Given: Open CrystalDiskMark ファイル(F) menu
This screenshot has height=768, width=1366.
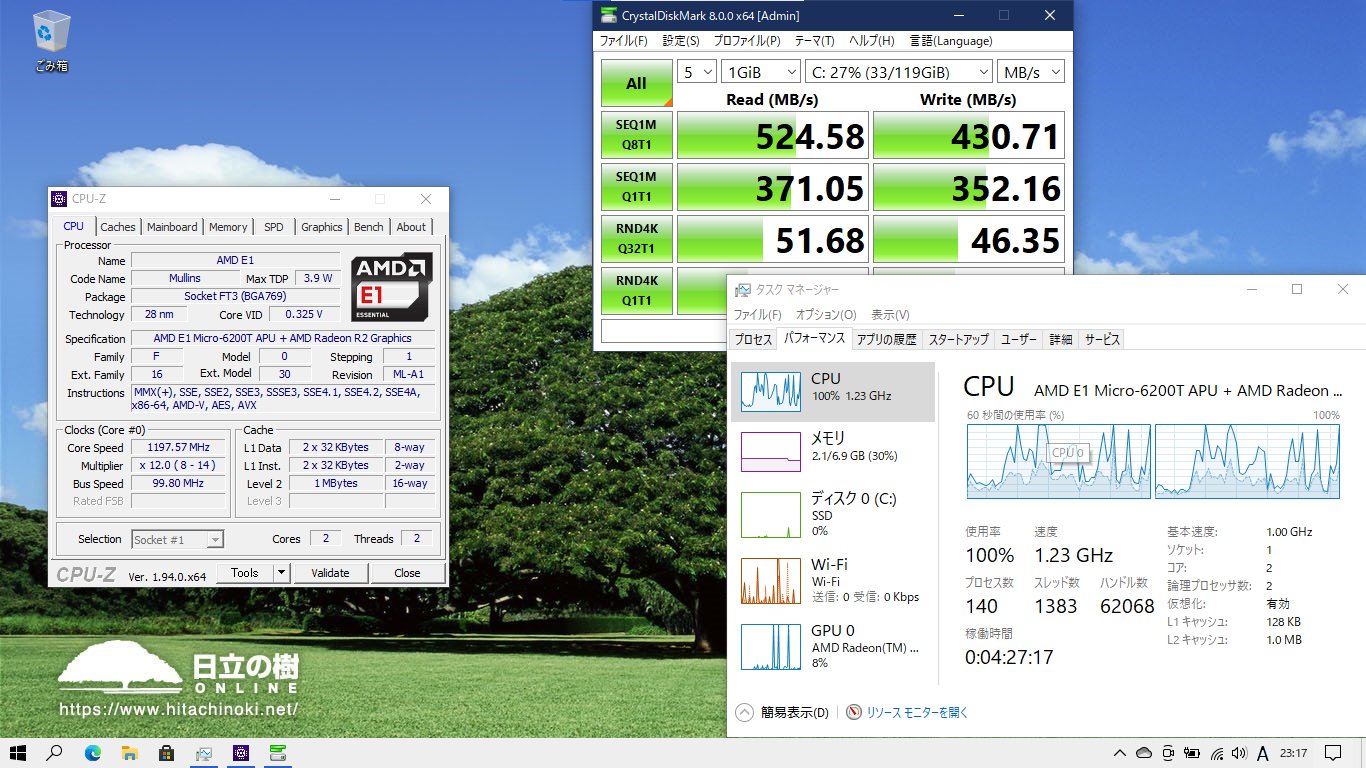Looking at the screenshot, I should pyautogui.click(x=623, y=41).
